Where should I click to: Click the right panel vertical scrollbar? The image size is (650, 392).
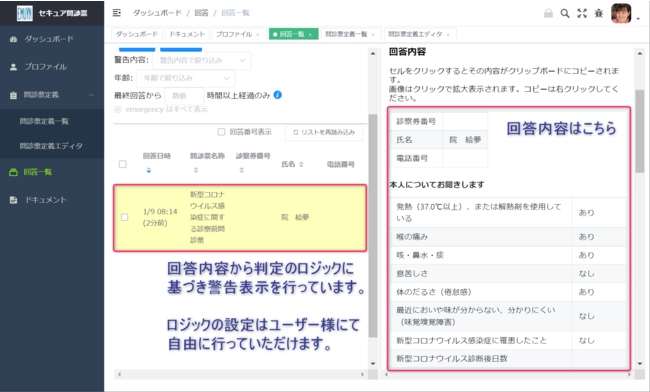(x=640, y=131)
